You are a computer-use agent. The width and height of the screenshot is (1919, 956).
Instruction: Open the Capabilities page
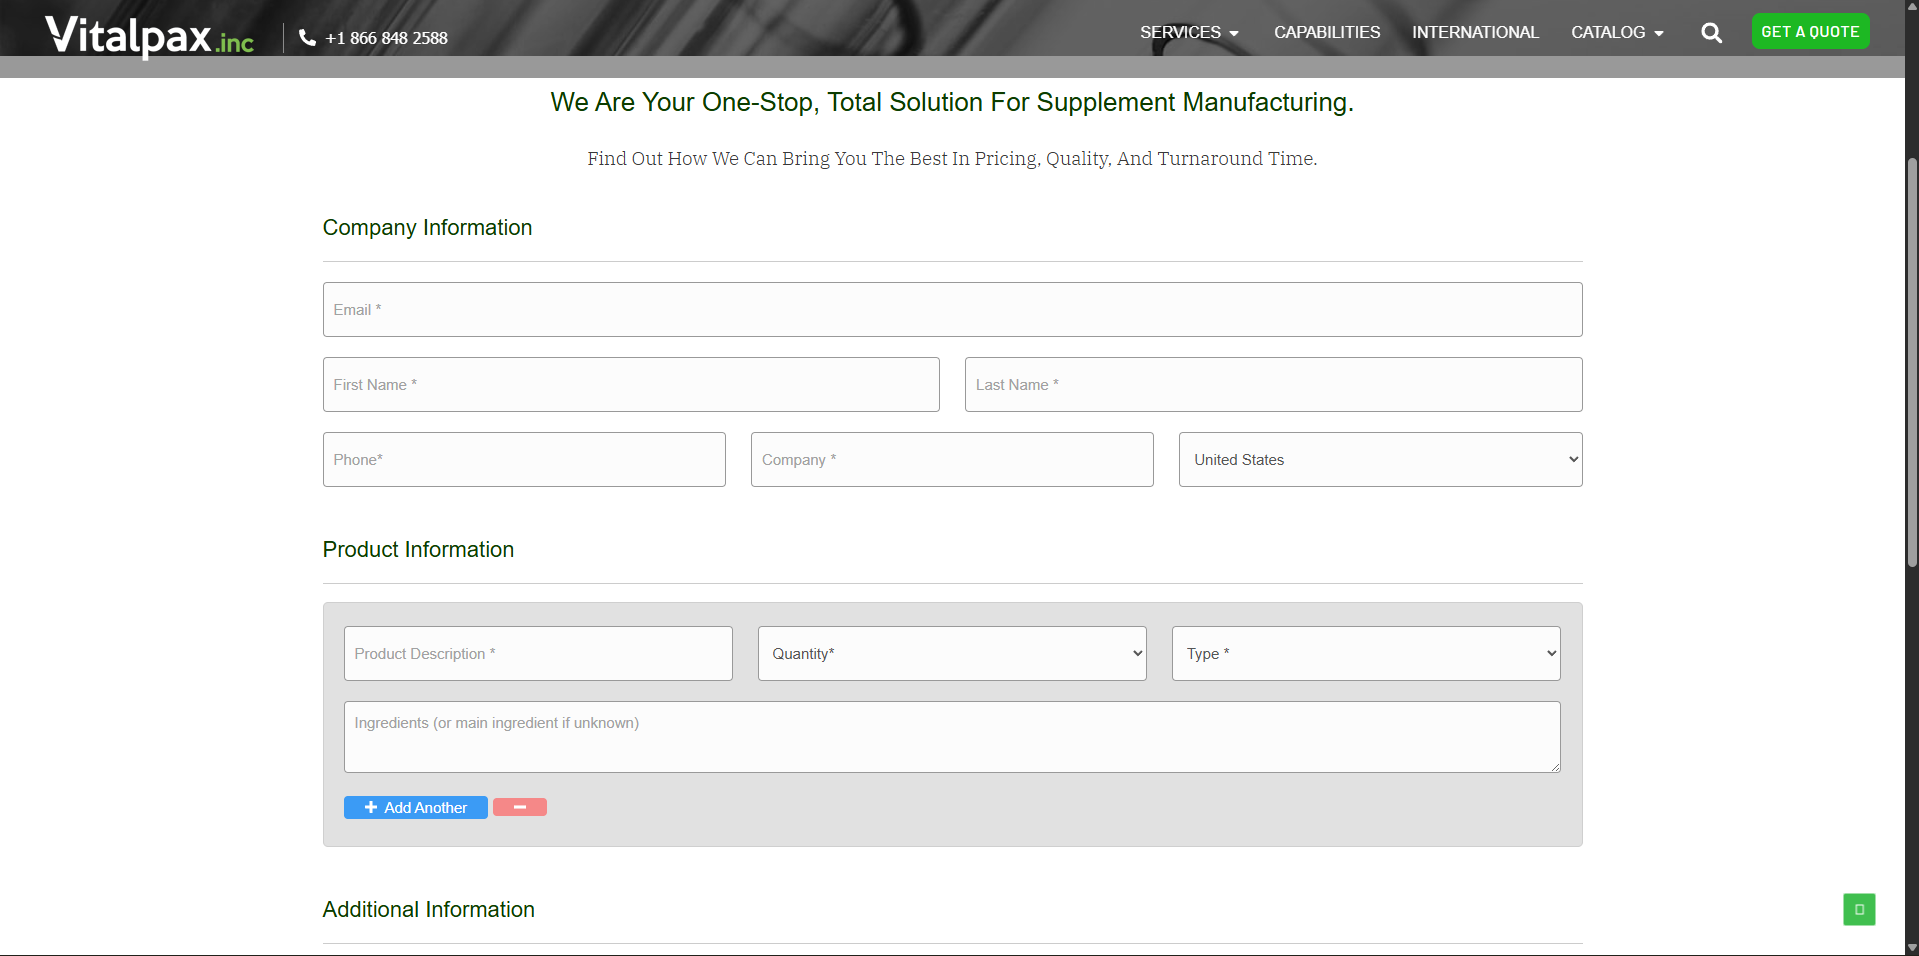[1327, 32]
